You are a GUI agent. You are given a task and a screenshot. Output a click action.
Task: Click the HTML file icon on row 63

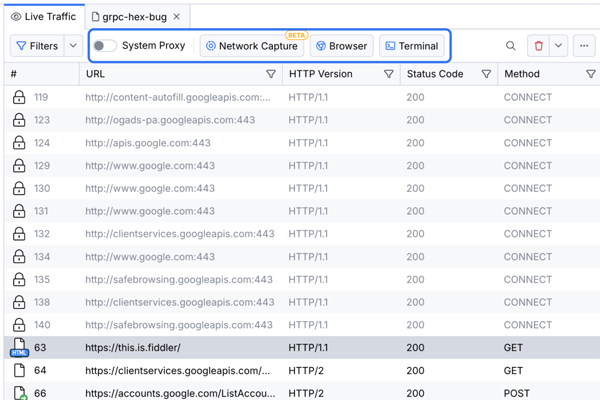[x=19, y=348]
